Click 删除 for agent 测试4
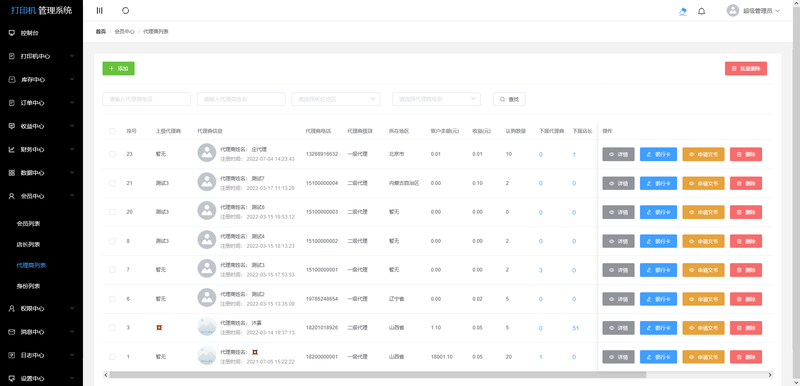Viewport: 800px width, 386px height. point(746,241)
